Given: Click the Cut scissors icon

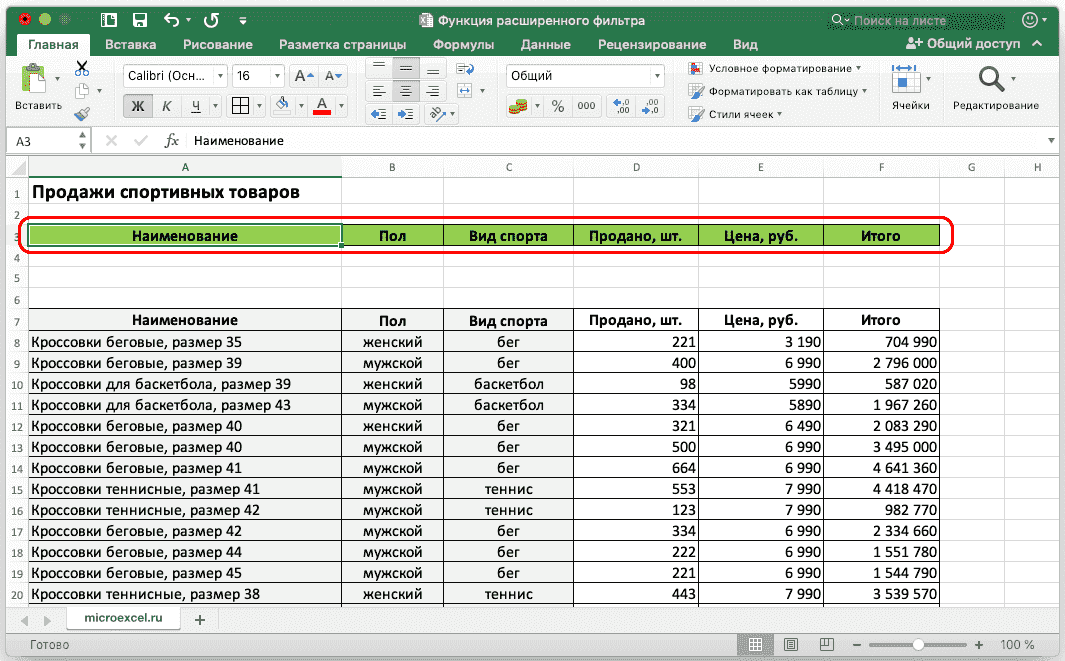Looking at the screenshot, I should point(82,68).
